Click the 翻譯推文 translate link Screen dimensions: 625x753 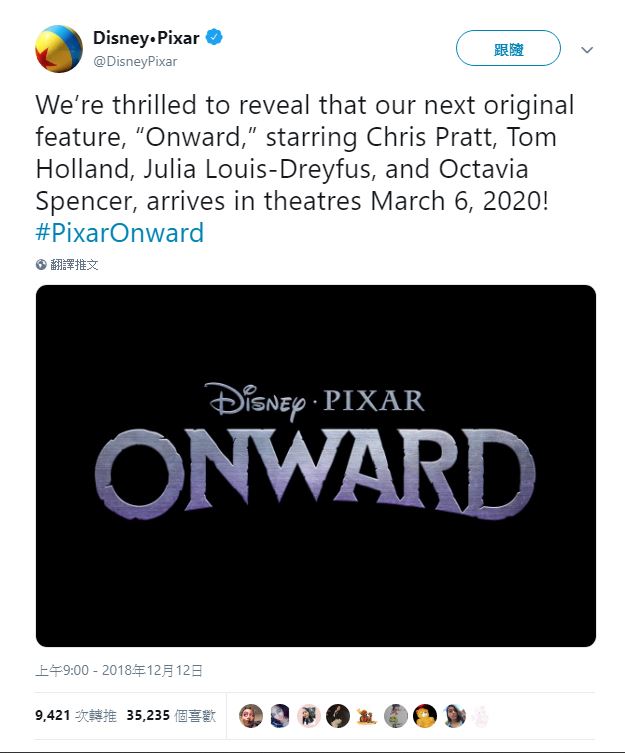click(x=75, y=265)
